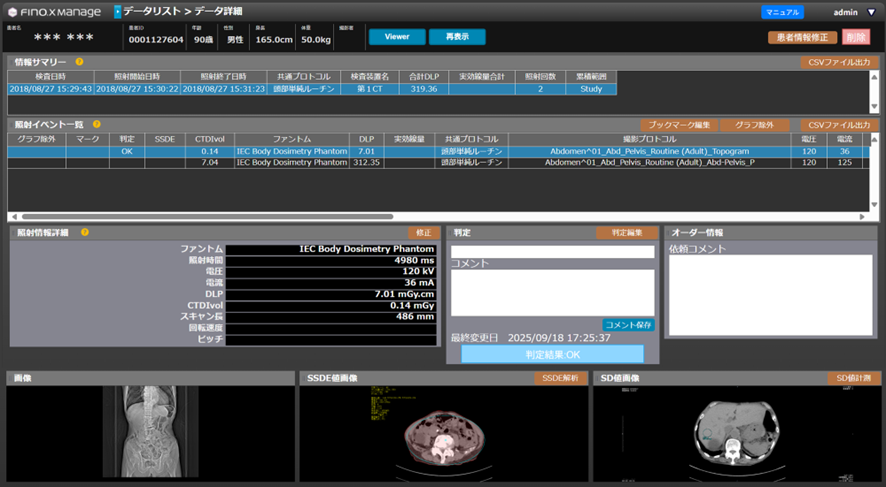Image resolution: width=886 pixels, height=487 pixels.
Task: Expand the admin user dropdown arrow
Action: click(871, 13)
